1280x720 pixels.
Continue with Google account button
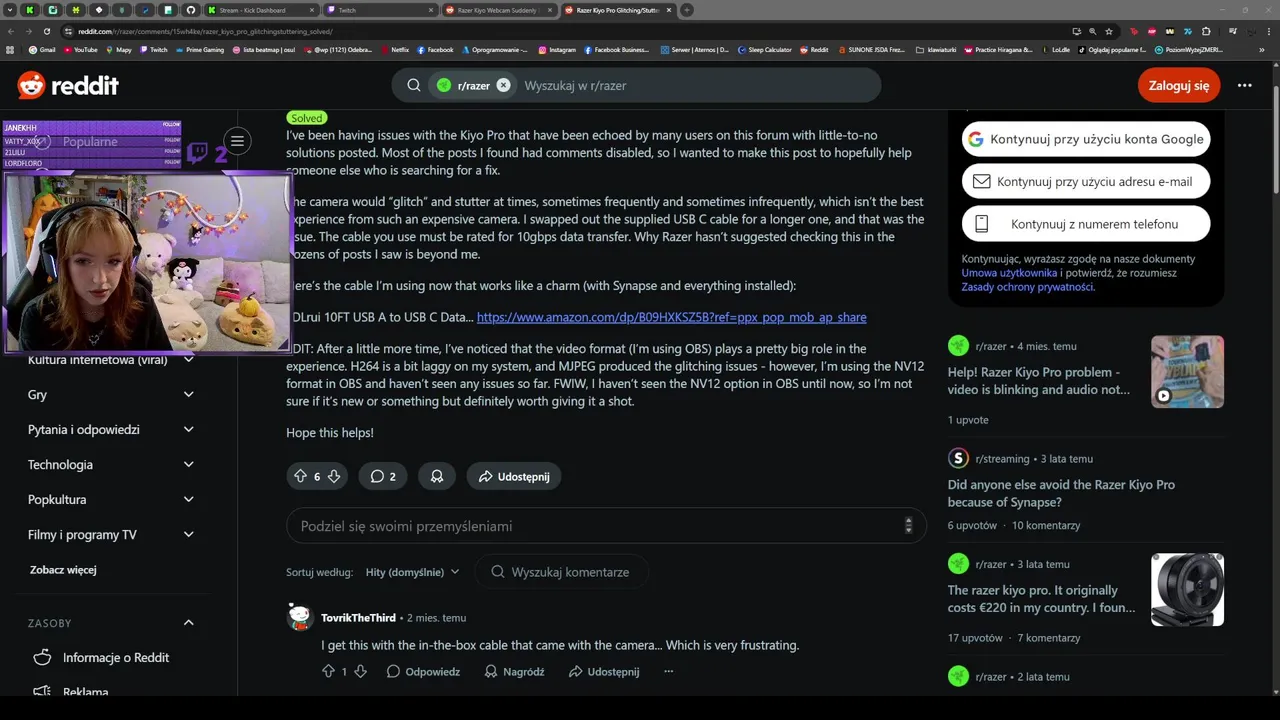click(x=1086, y=139)
